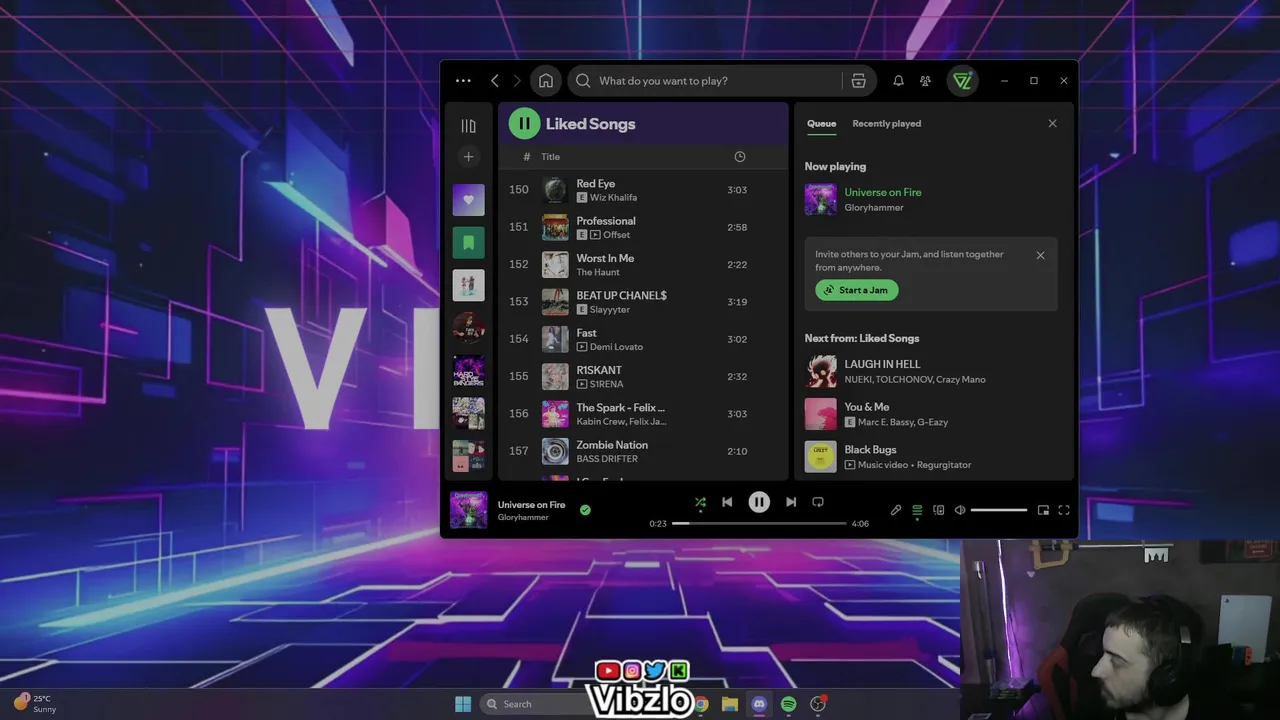The width and height of the screenshot is (1280, 720).
Task: Expand Your Library sidebar
Action: click(x=468, y=126)
